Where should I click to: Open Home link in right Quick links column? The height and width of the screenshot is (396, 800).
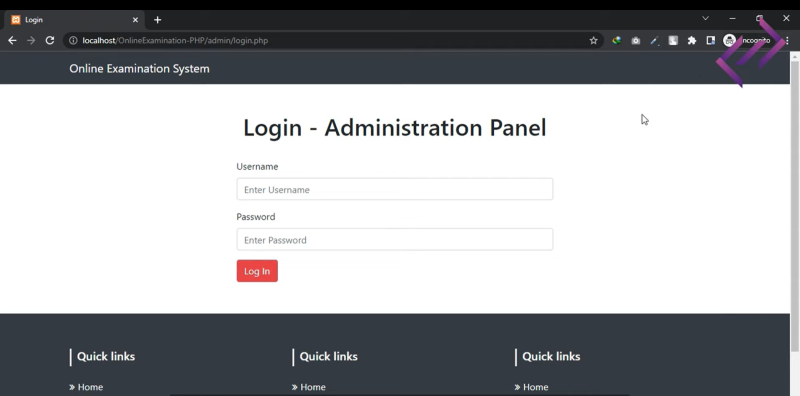click(x=531, y=387)
